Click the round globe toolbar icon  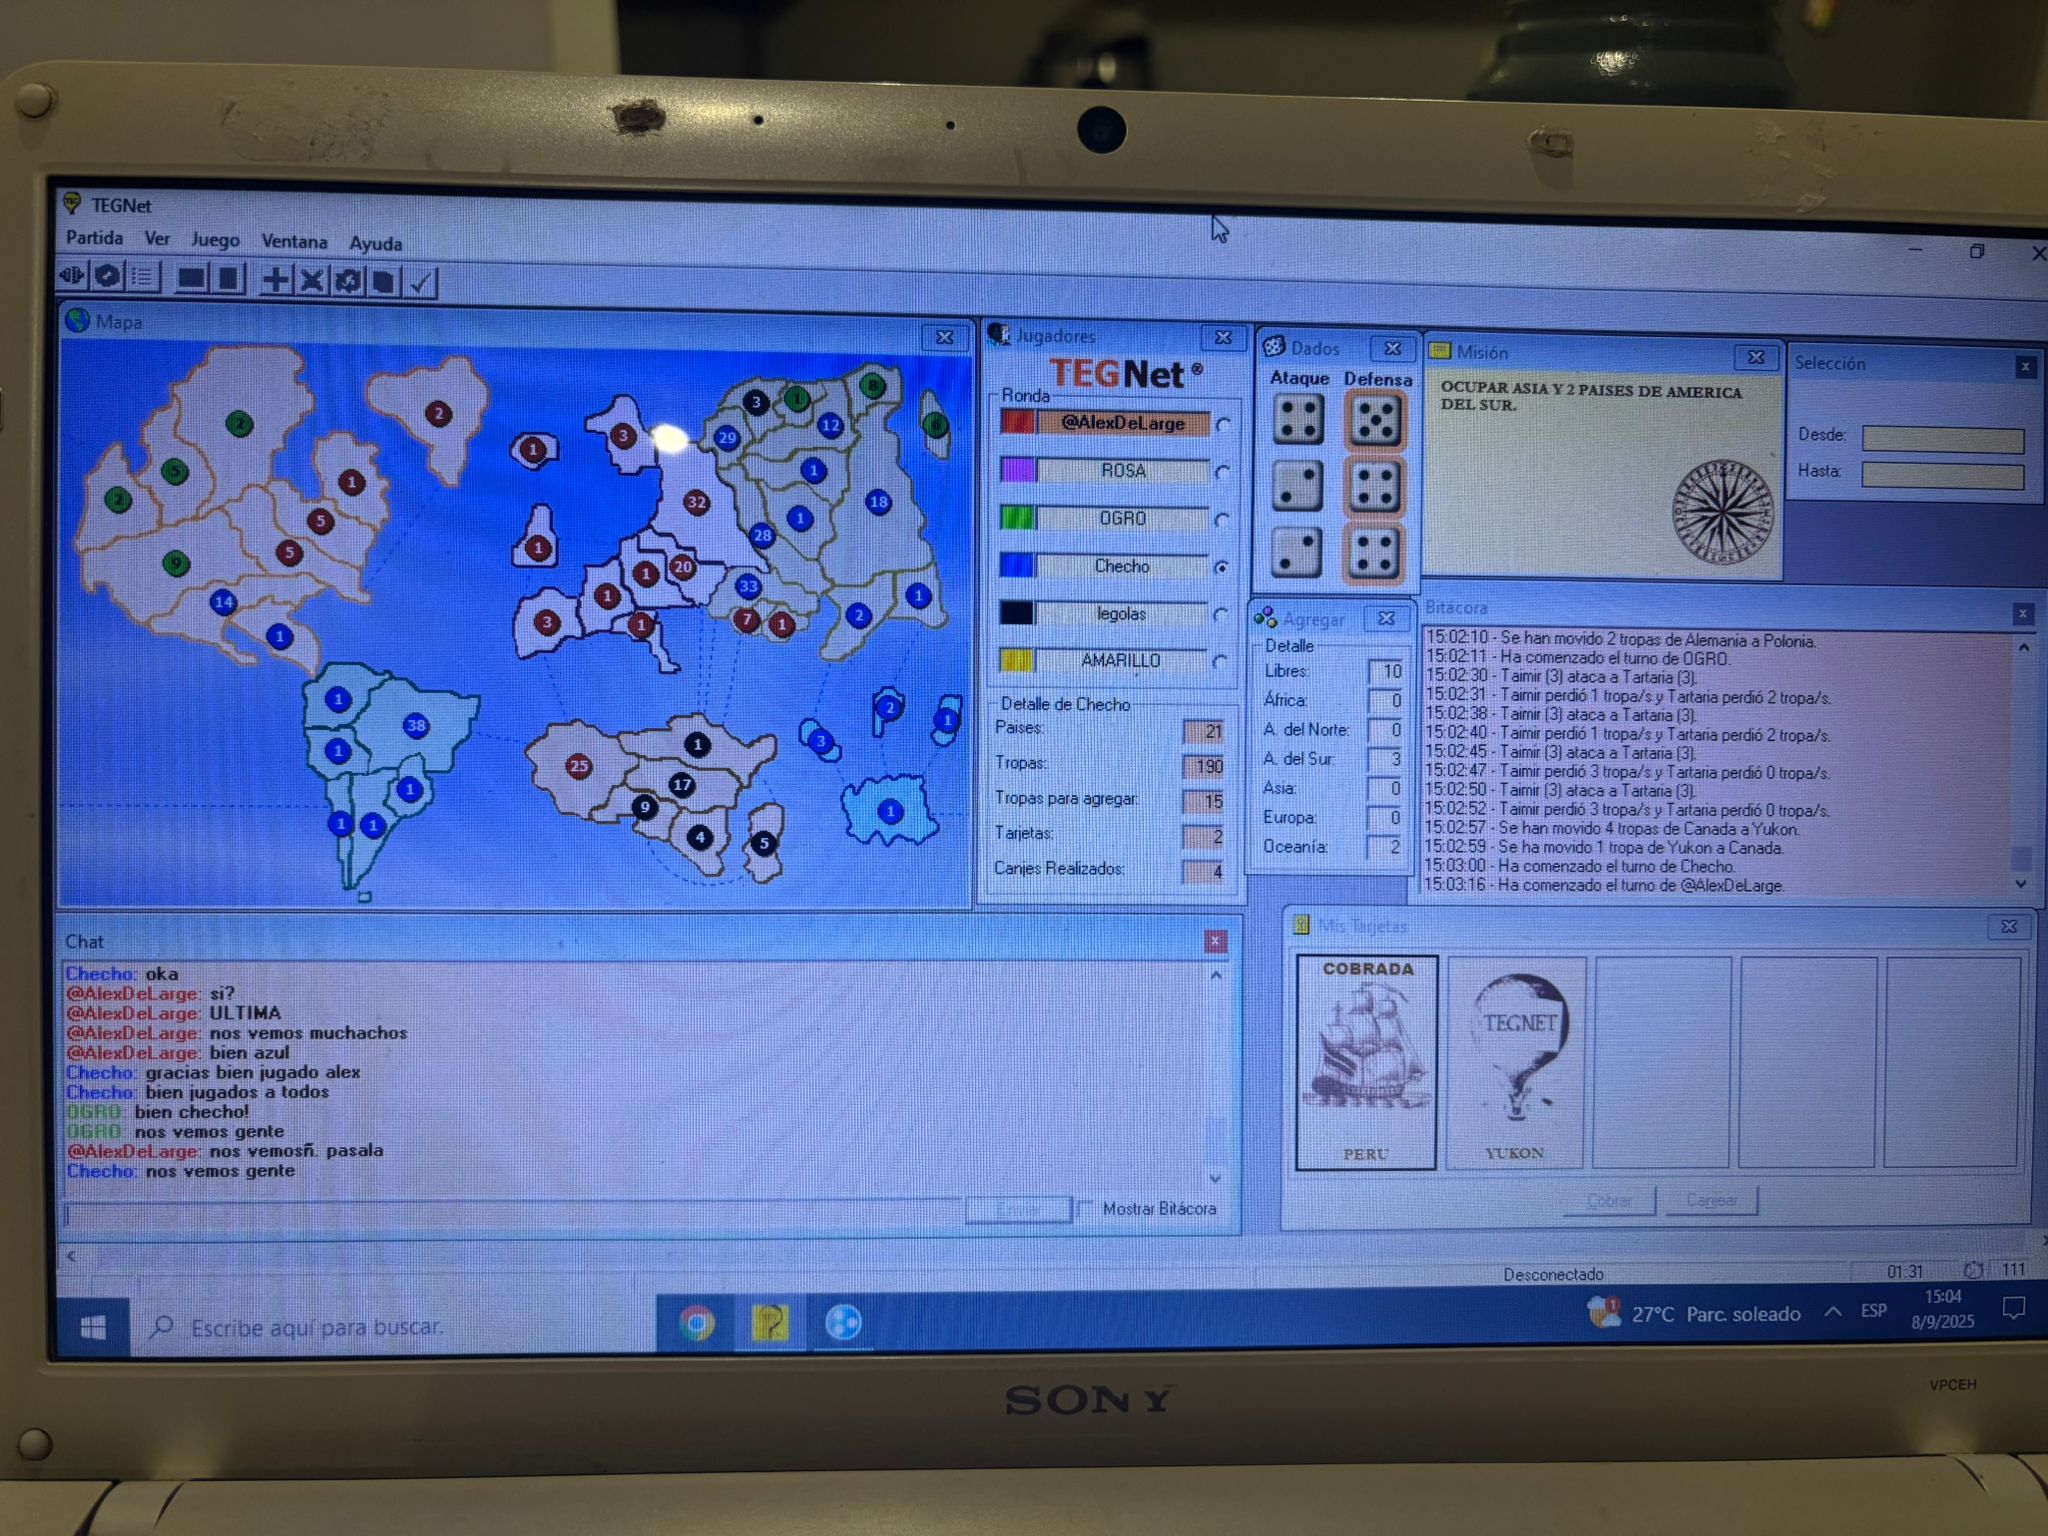[108, 276]
